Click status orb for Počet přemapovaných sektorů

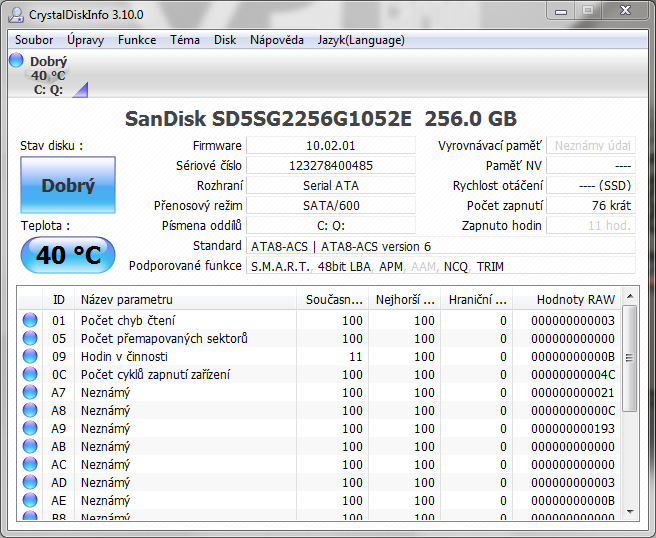pyautogui.click(x=30, y=339)
